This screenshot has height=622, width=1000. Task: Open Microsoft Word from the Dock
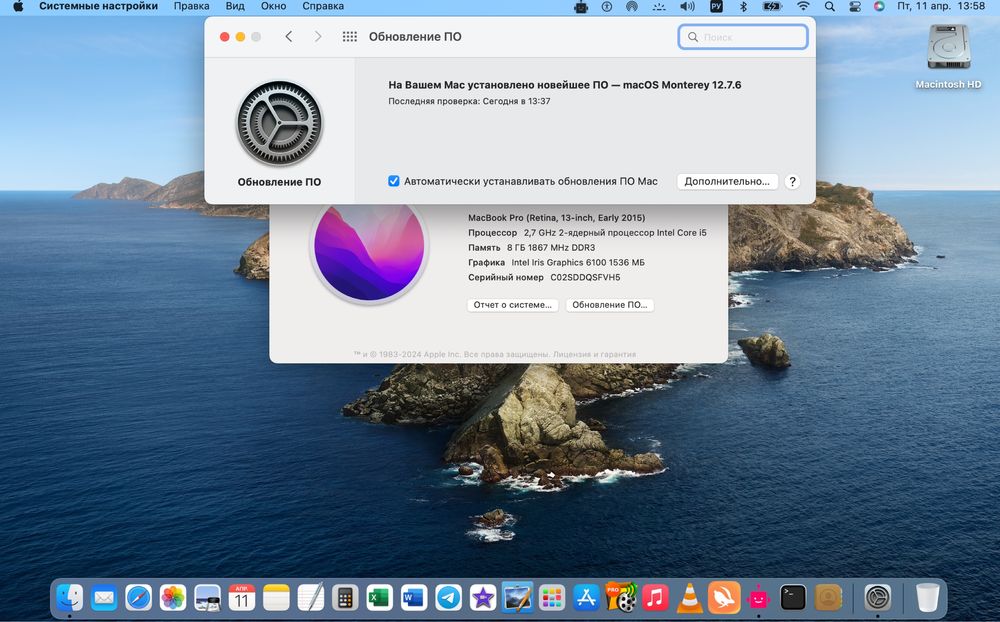414,598
